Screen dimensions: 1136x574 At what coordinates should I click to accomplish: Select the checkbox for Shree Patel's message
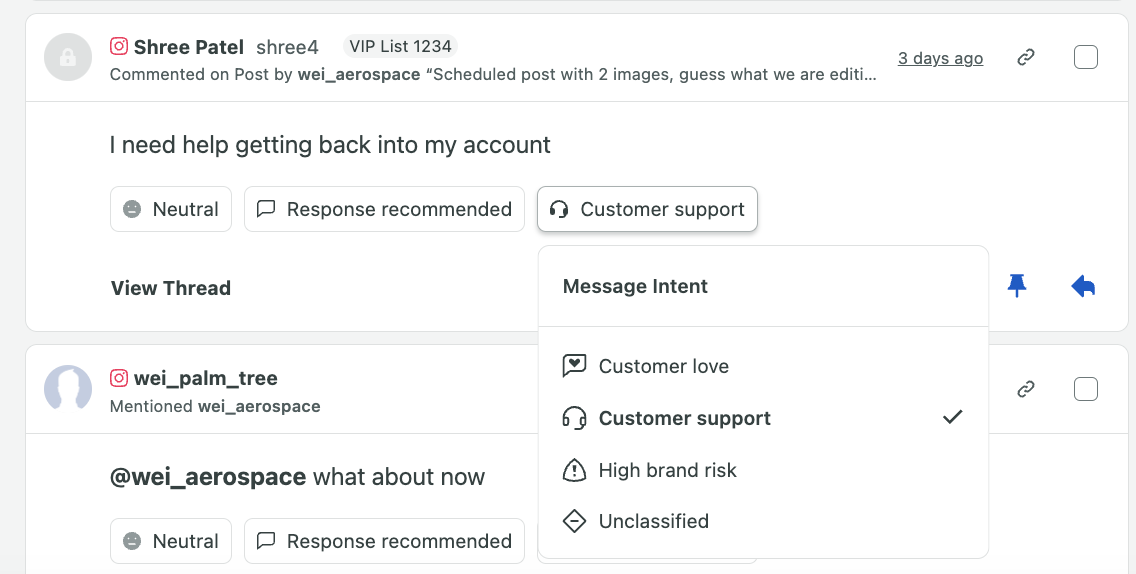pyautogui.click(x=1085, y=57)
